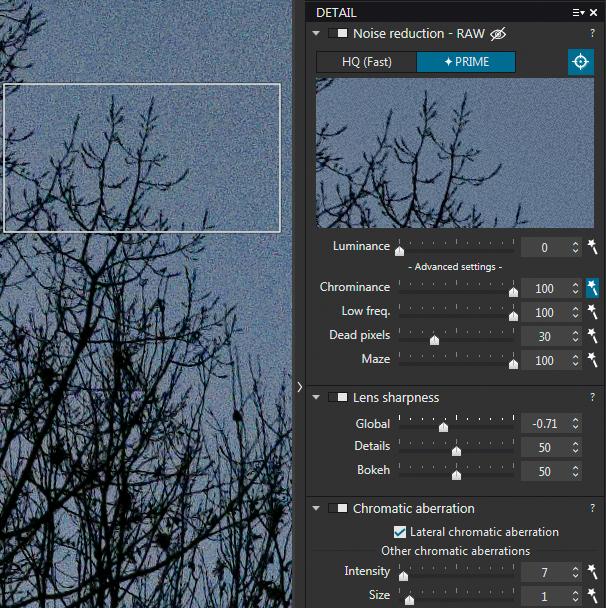Click the 'Other chromatic aberrations' label
This screenshot has width=606, height=608.
455,551
